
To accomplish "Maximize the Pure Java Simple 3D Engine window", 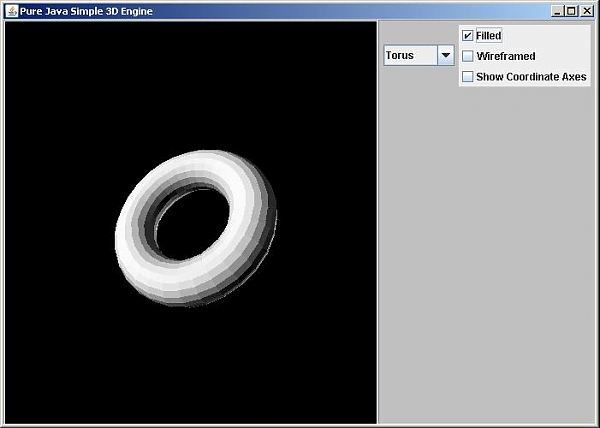I will coord(571,11).
